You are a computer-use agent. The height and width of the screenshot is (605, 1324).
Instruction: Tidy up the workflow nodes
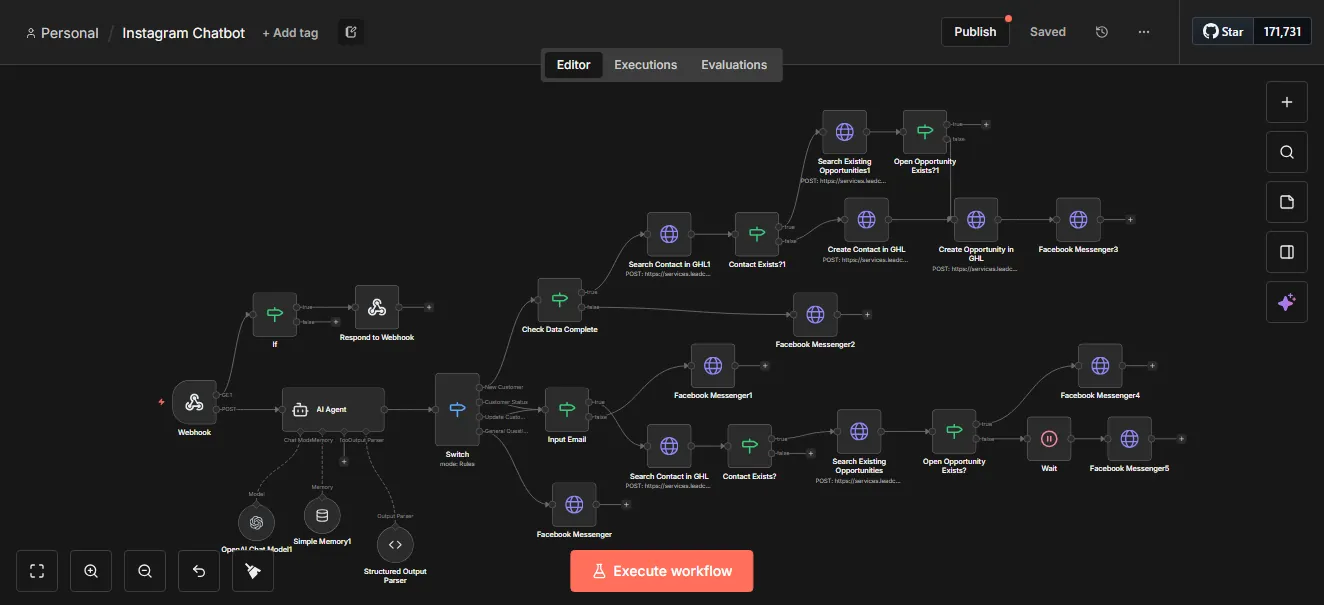(253, 571)
